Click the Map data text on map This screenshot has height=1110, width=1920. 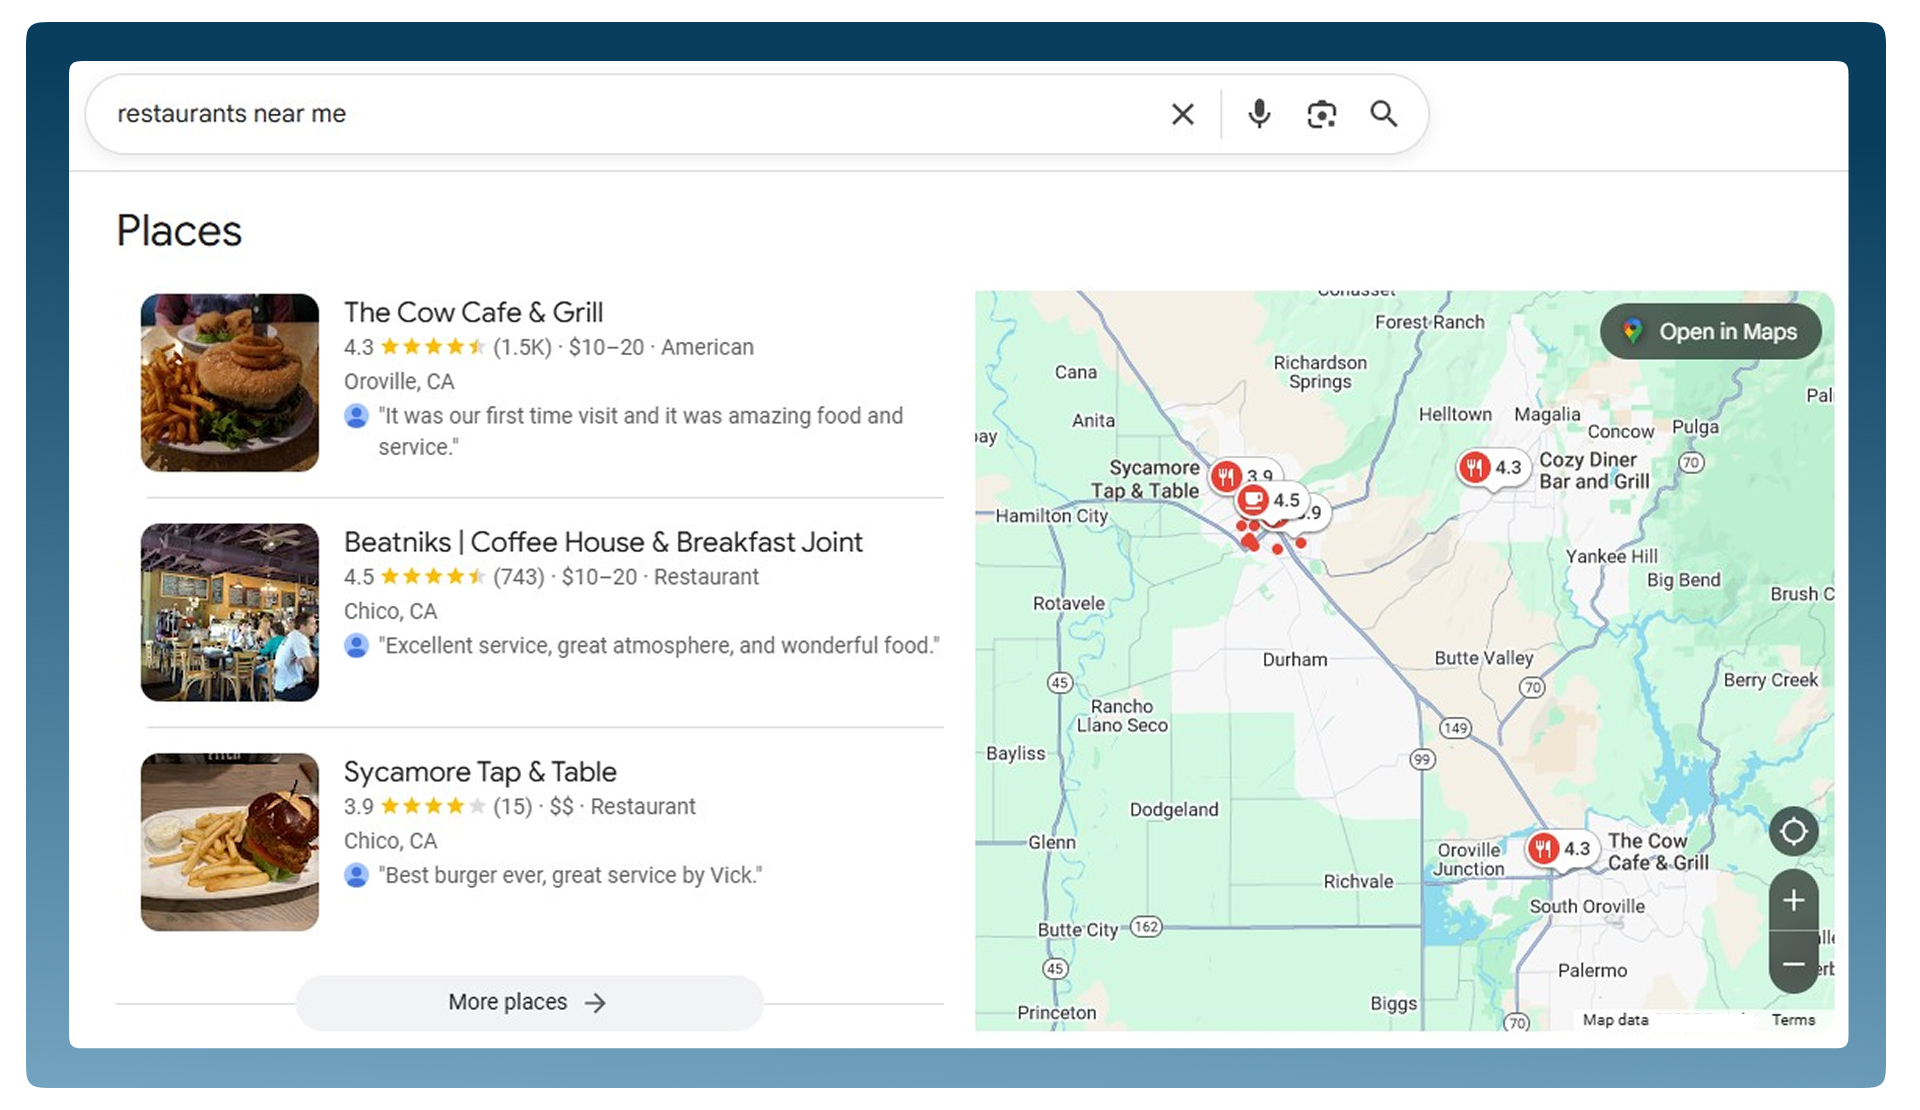(x=1615, y=1020)
